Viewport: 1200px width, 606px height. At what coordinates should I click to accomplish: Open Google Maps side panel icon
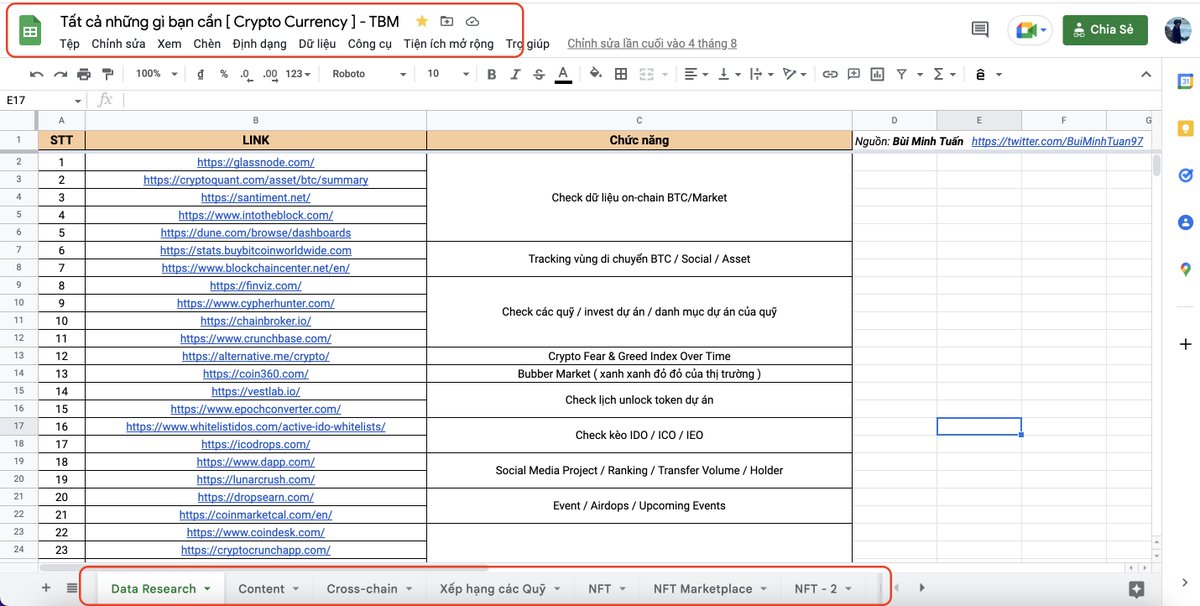1185,268
